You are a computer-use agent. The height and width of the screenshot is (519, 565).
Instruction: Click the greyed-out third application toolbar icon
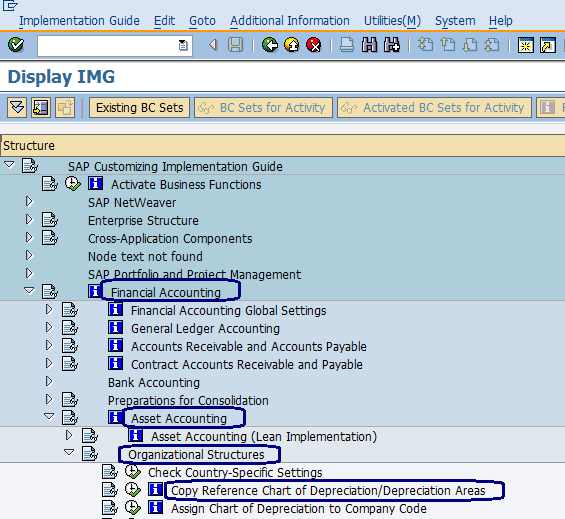65,107
